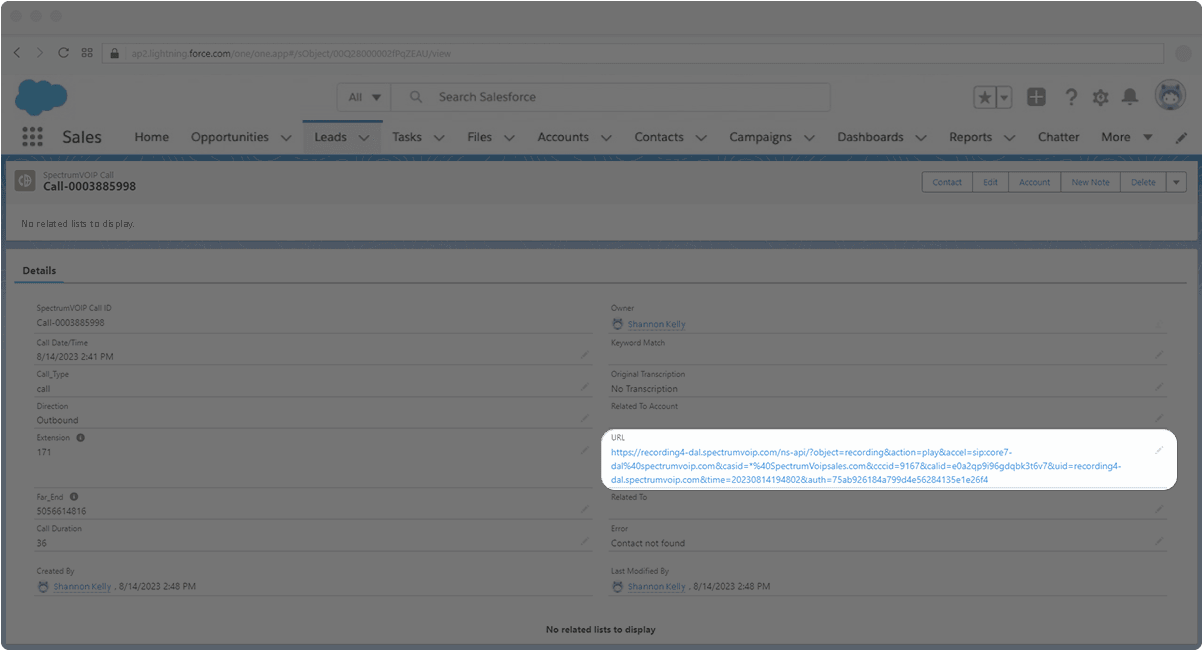This screenshot has height=651, width=1203.
Task: Open Setup via the gear icon
Action: (x=1100, y=97)
